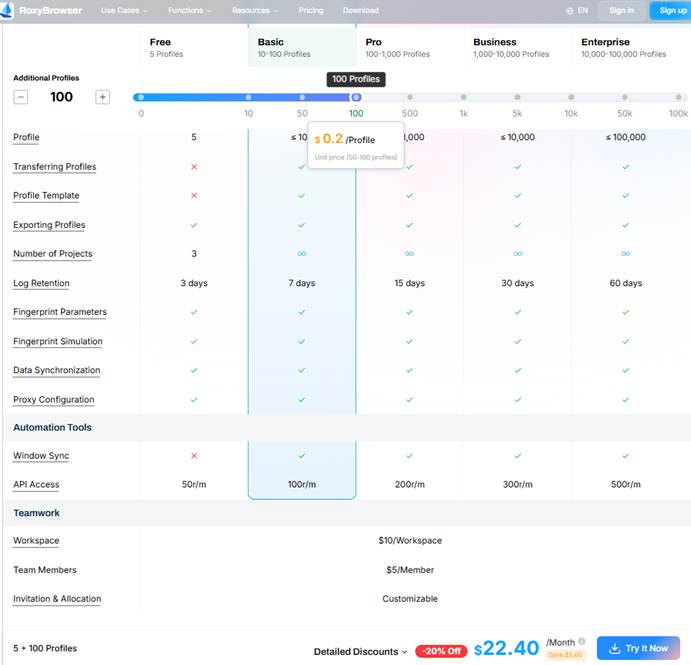Set slider to 1k profiles stop
This screenshot has width=691, height=665.
(x=464, y=97)
